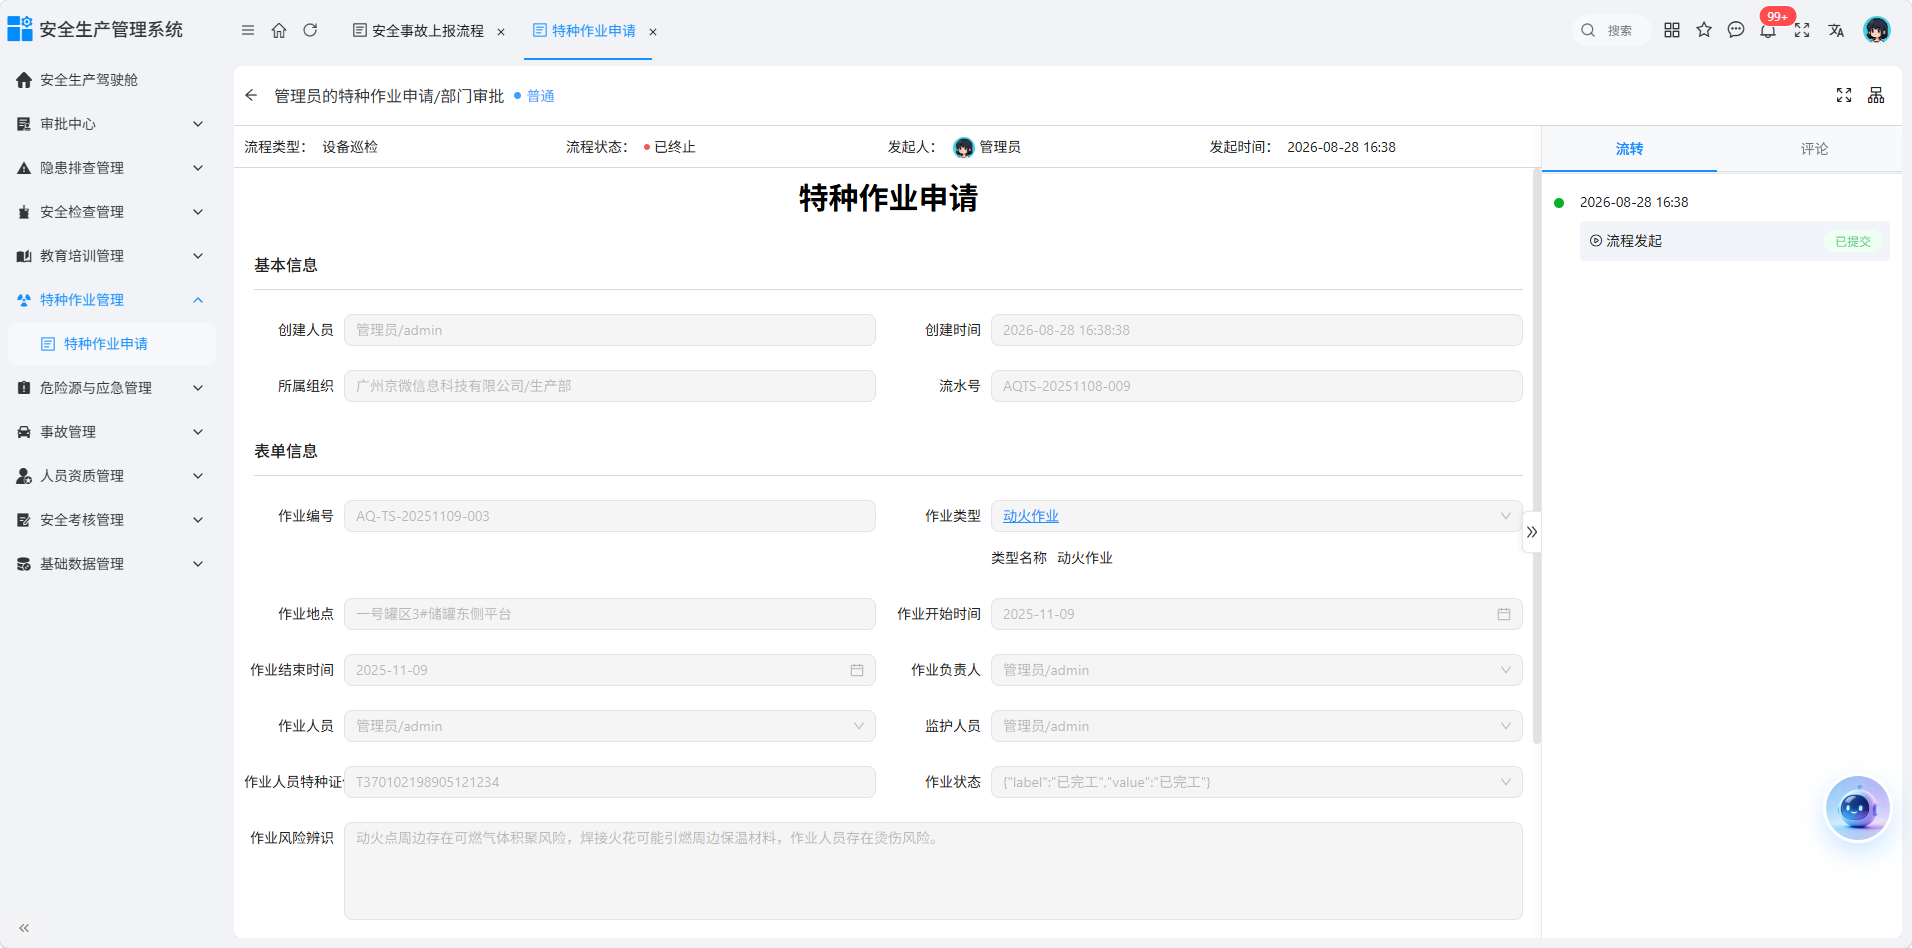Click the form vertical scrollbar
1912x948 pixels.
pos(1536,456)
